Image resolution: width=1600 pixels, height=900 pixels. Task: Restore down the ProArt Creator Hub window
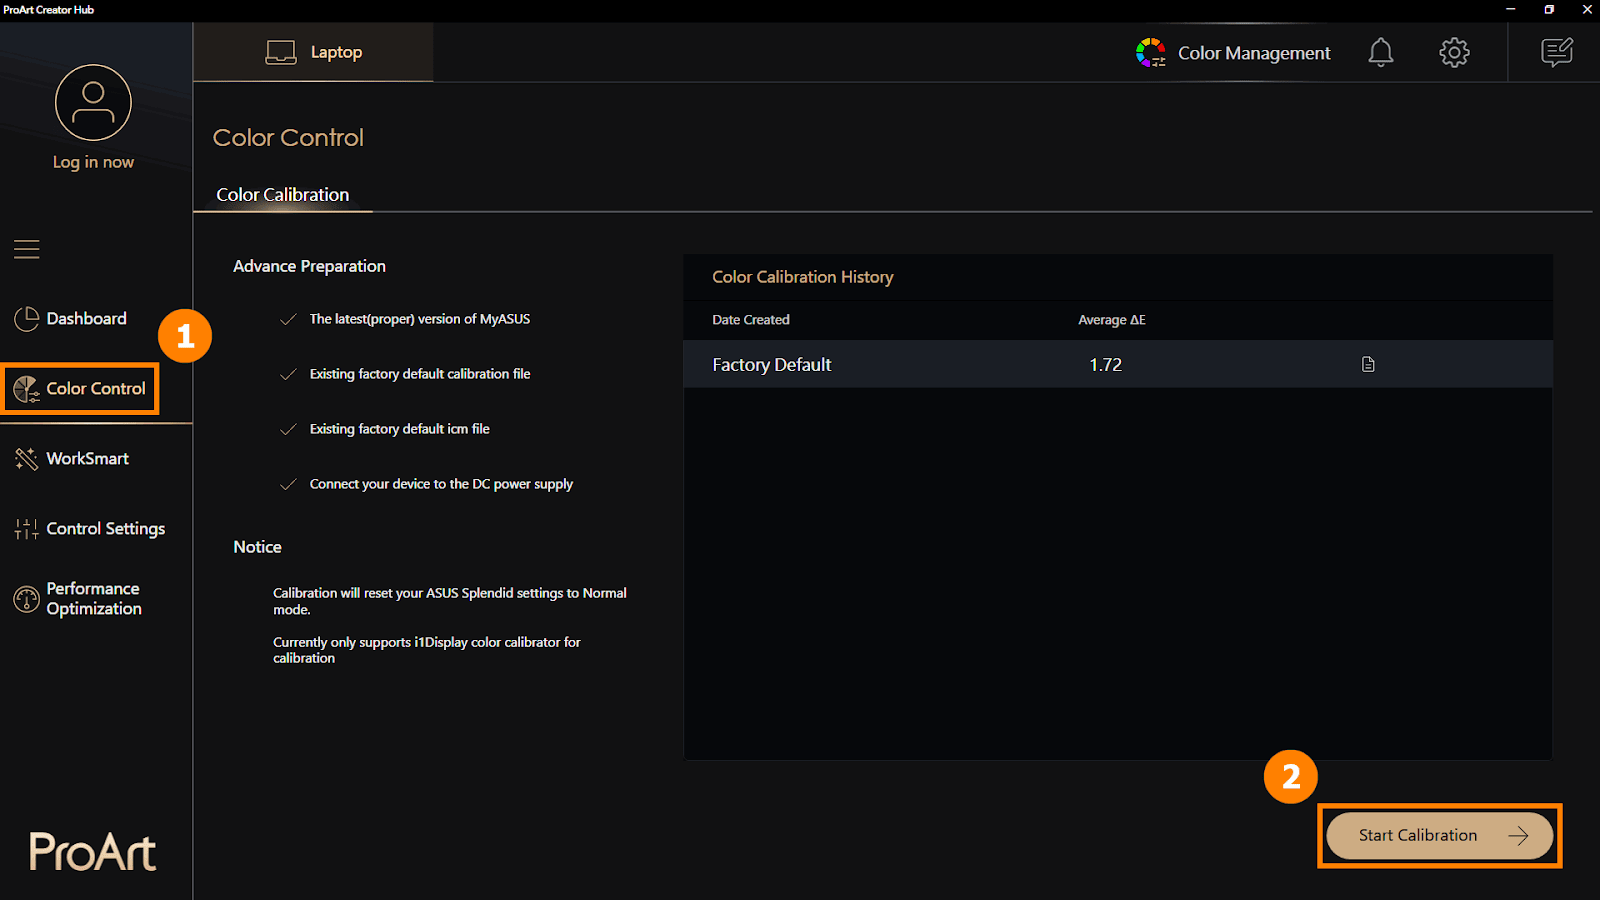(x=1549, y=9)
